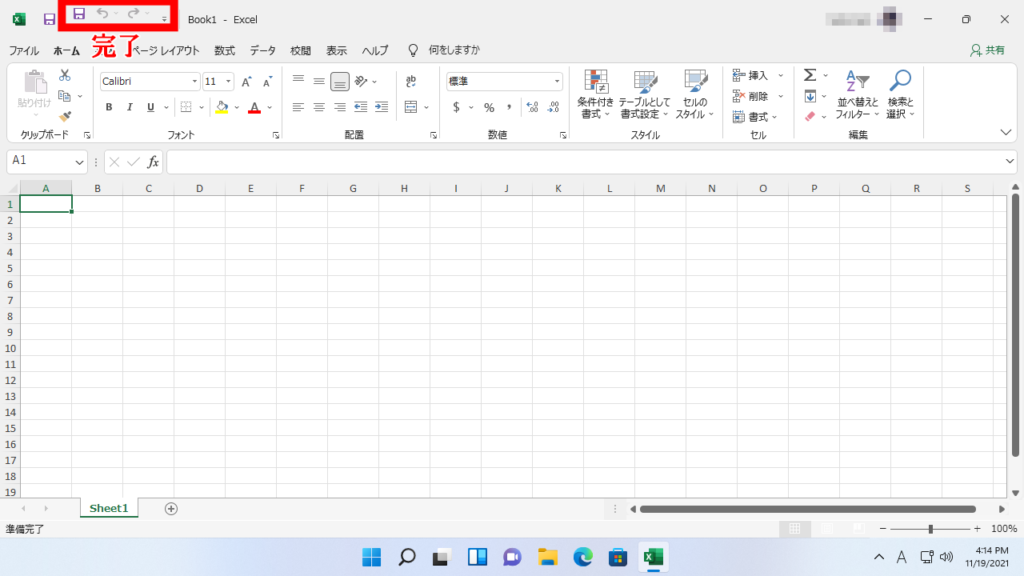Click the Percent Style icon
Screen dimensions: 1024x576
tap(489, 107)
